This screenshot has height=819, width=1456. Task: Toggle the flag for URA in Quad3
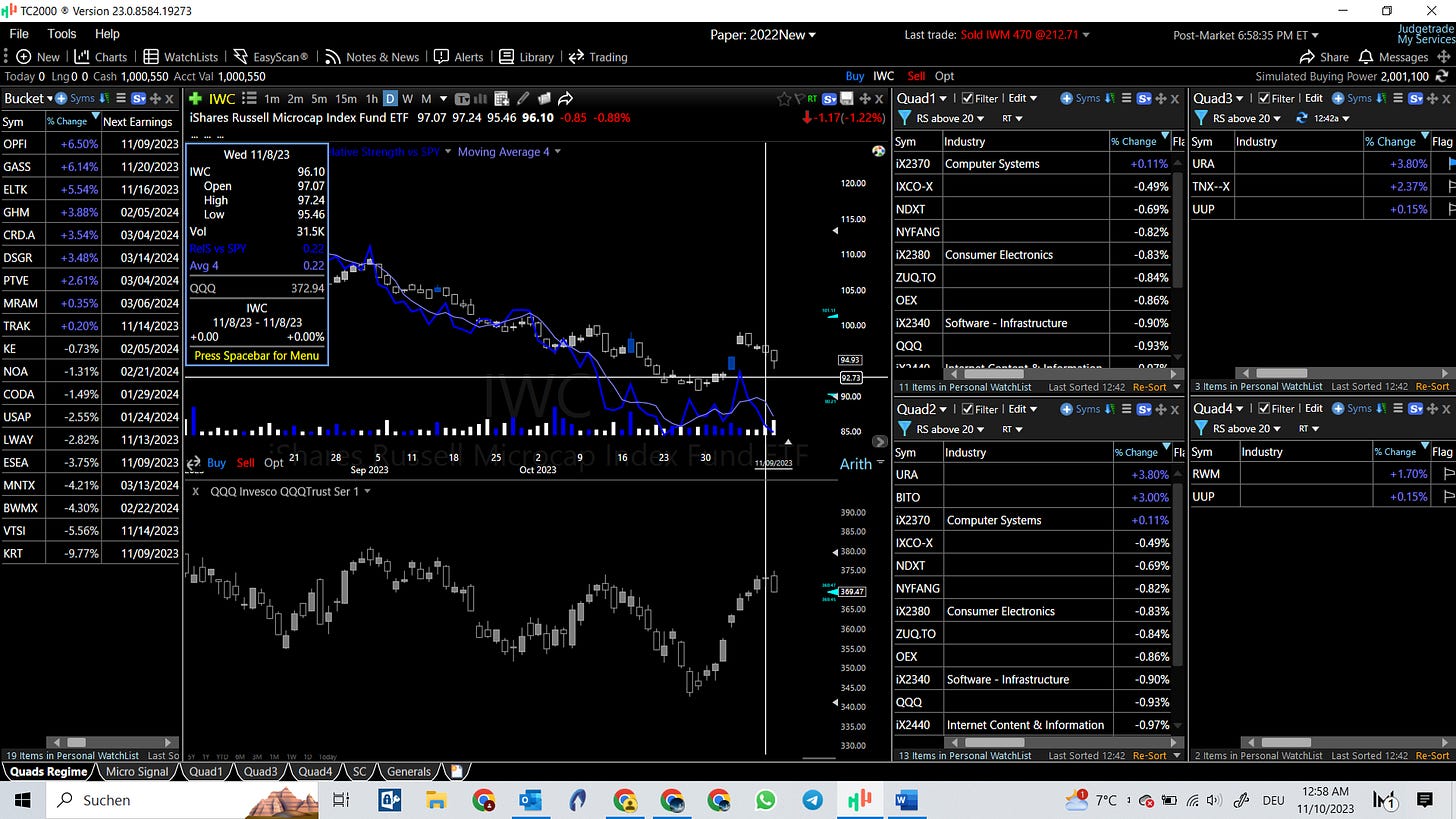[x=1450, y=164]
